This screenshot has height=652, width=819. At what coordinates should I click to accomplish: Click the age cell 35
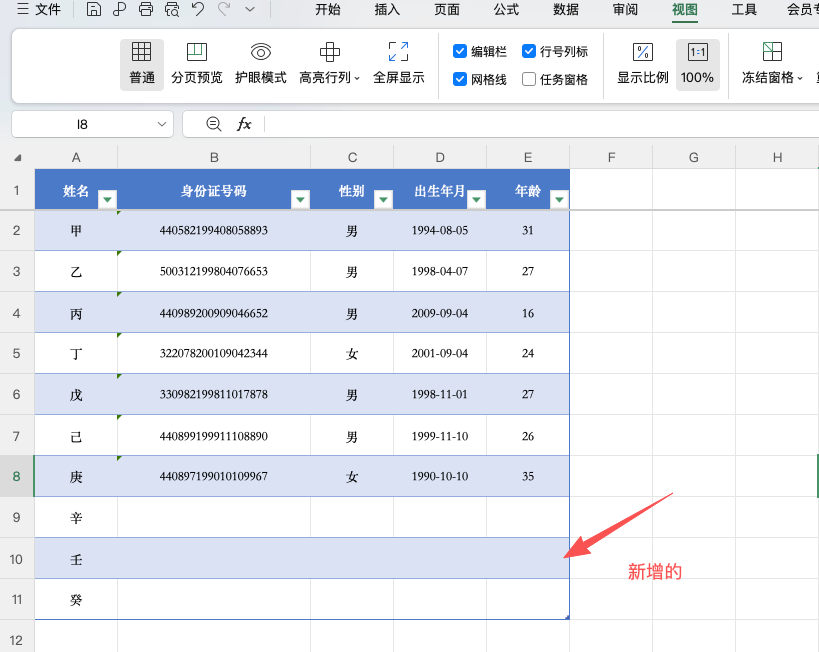click(x=528, y=476)
